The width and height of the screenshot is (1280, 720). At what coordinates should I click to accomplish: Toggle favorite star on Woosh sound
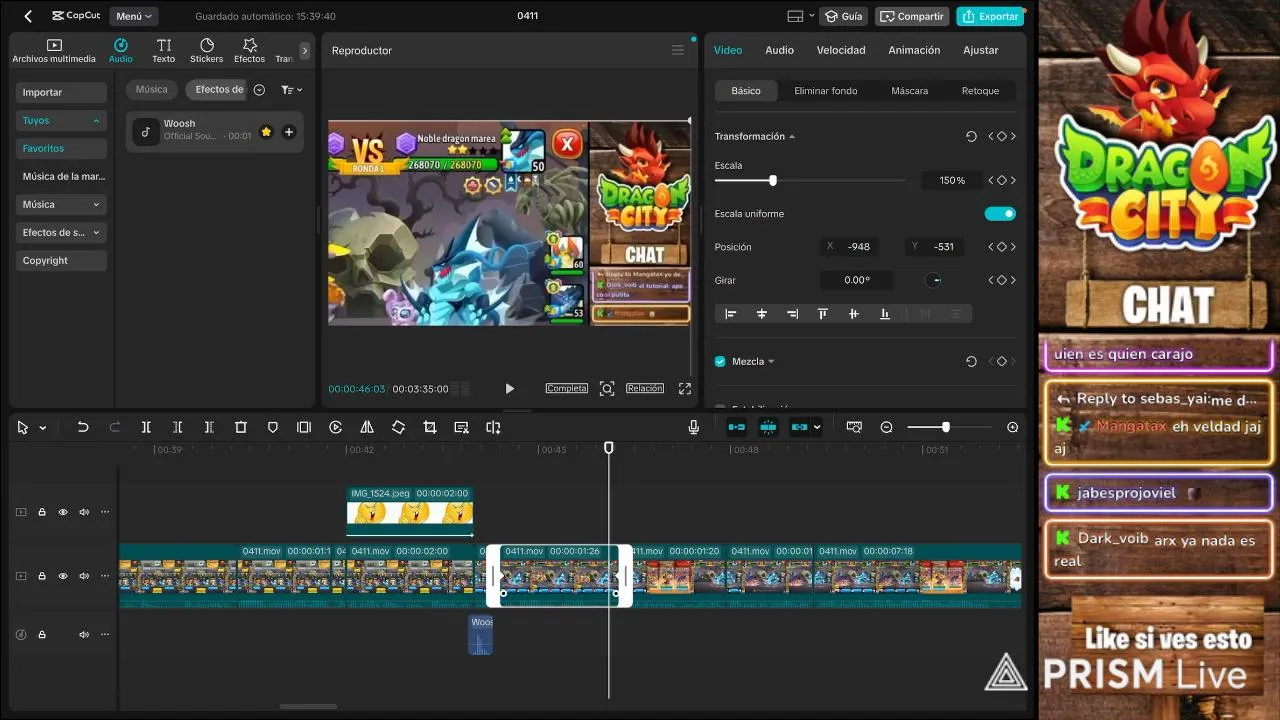click(266, 132)
